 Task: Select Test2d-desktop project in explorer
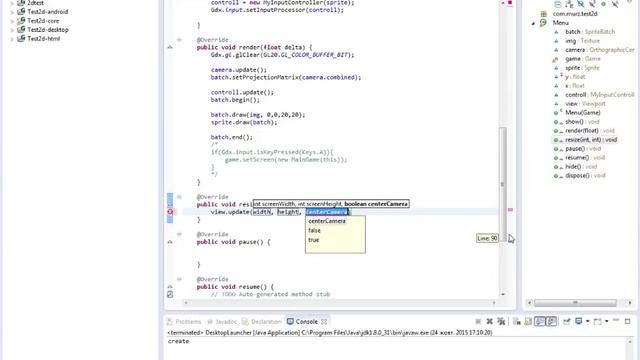(48, 30)
